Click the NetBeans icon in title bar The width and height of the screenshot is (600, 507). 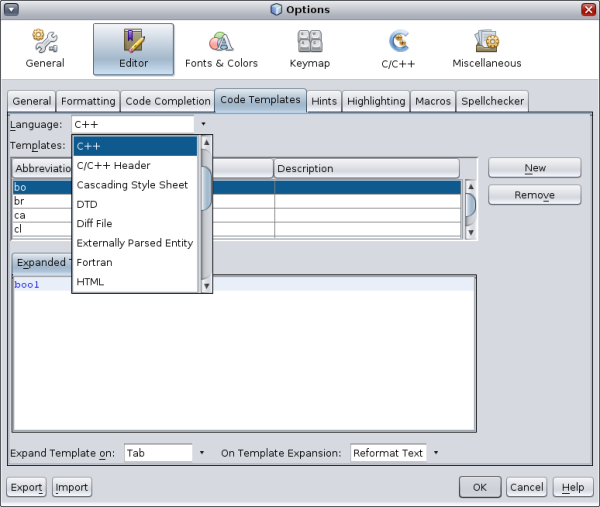click(x=276, y=10)
